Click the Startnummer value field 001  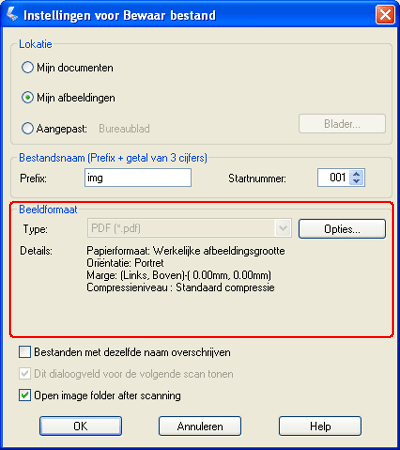tap(334, 177)
